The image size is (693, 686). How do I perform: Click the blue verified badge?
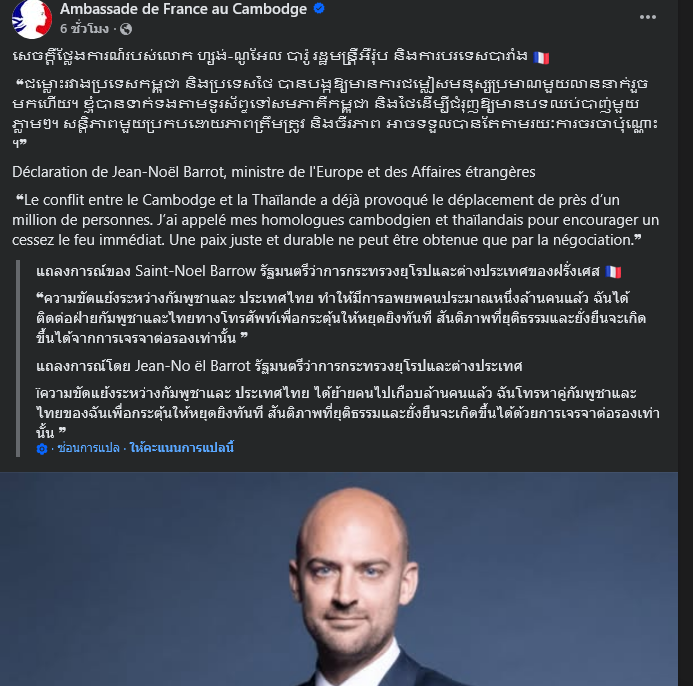319,9
